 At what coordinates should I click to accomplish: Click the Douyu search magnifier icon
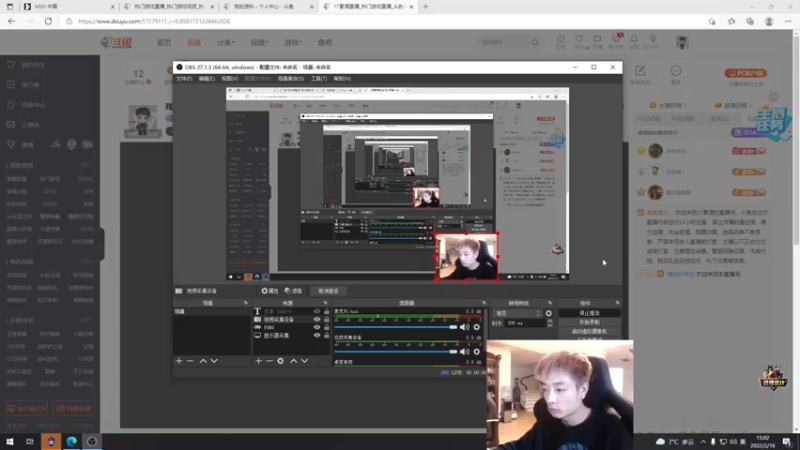pyautogui.click(x=535, y=42)
